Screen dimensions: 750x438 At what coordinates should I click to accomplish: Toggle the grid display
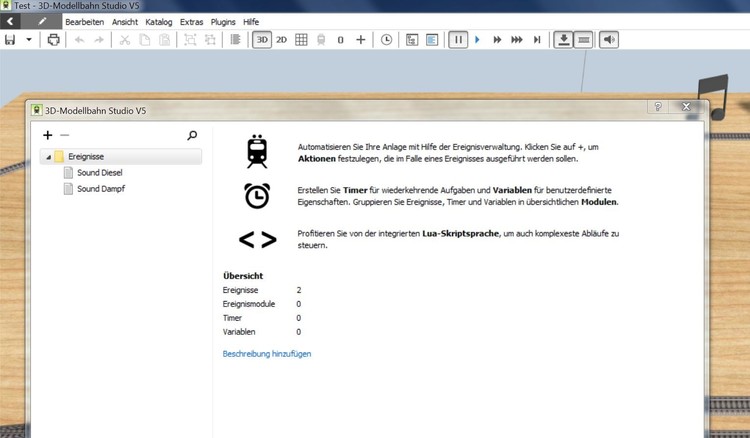point(301,40)
